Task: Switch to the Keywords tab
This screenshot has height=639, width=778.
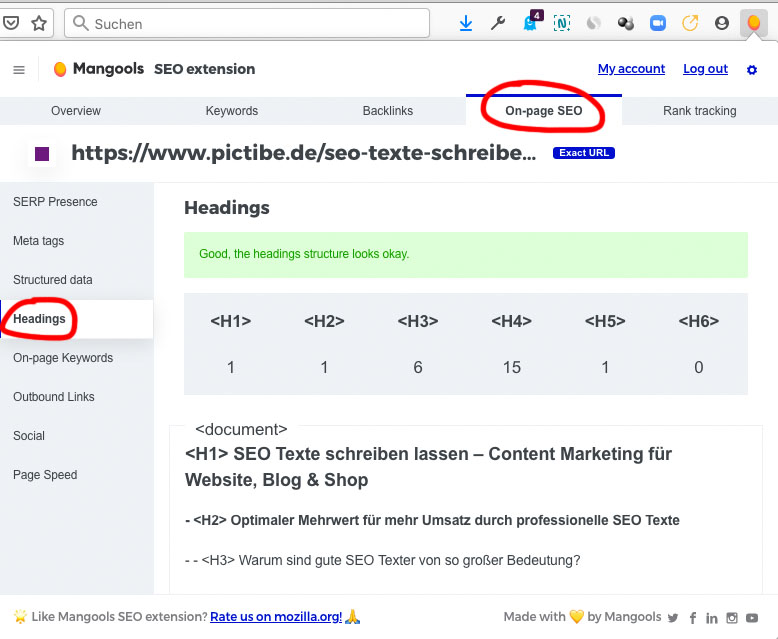Action: pos(232,111)
